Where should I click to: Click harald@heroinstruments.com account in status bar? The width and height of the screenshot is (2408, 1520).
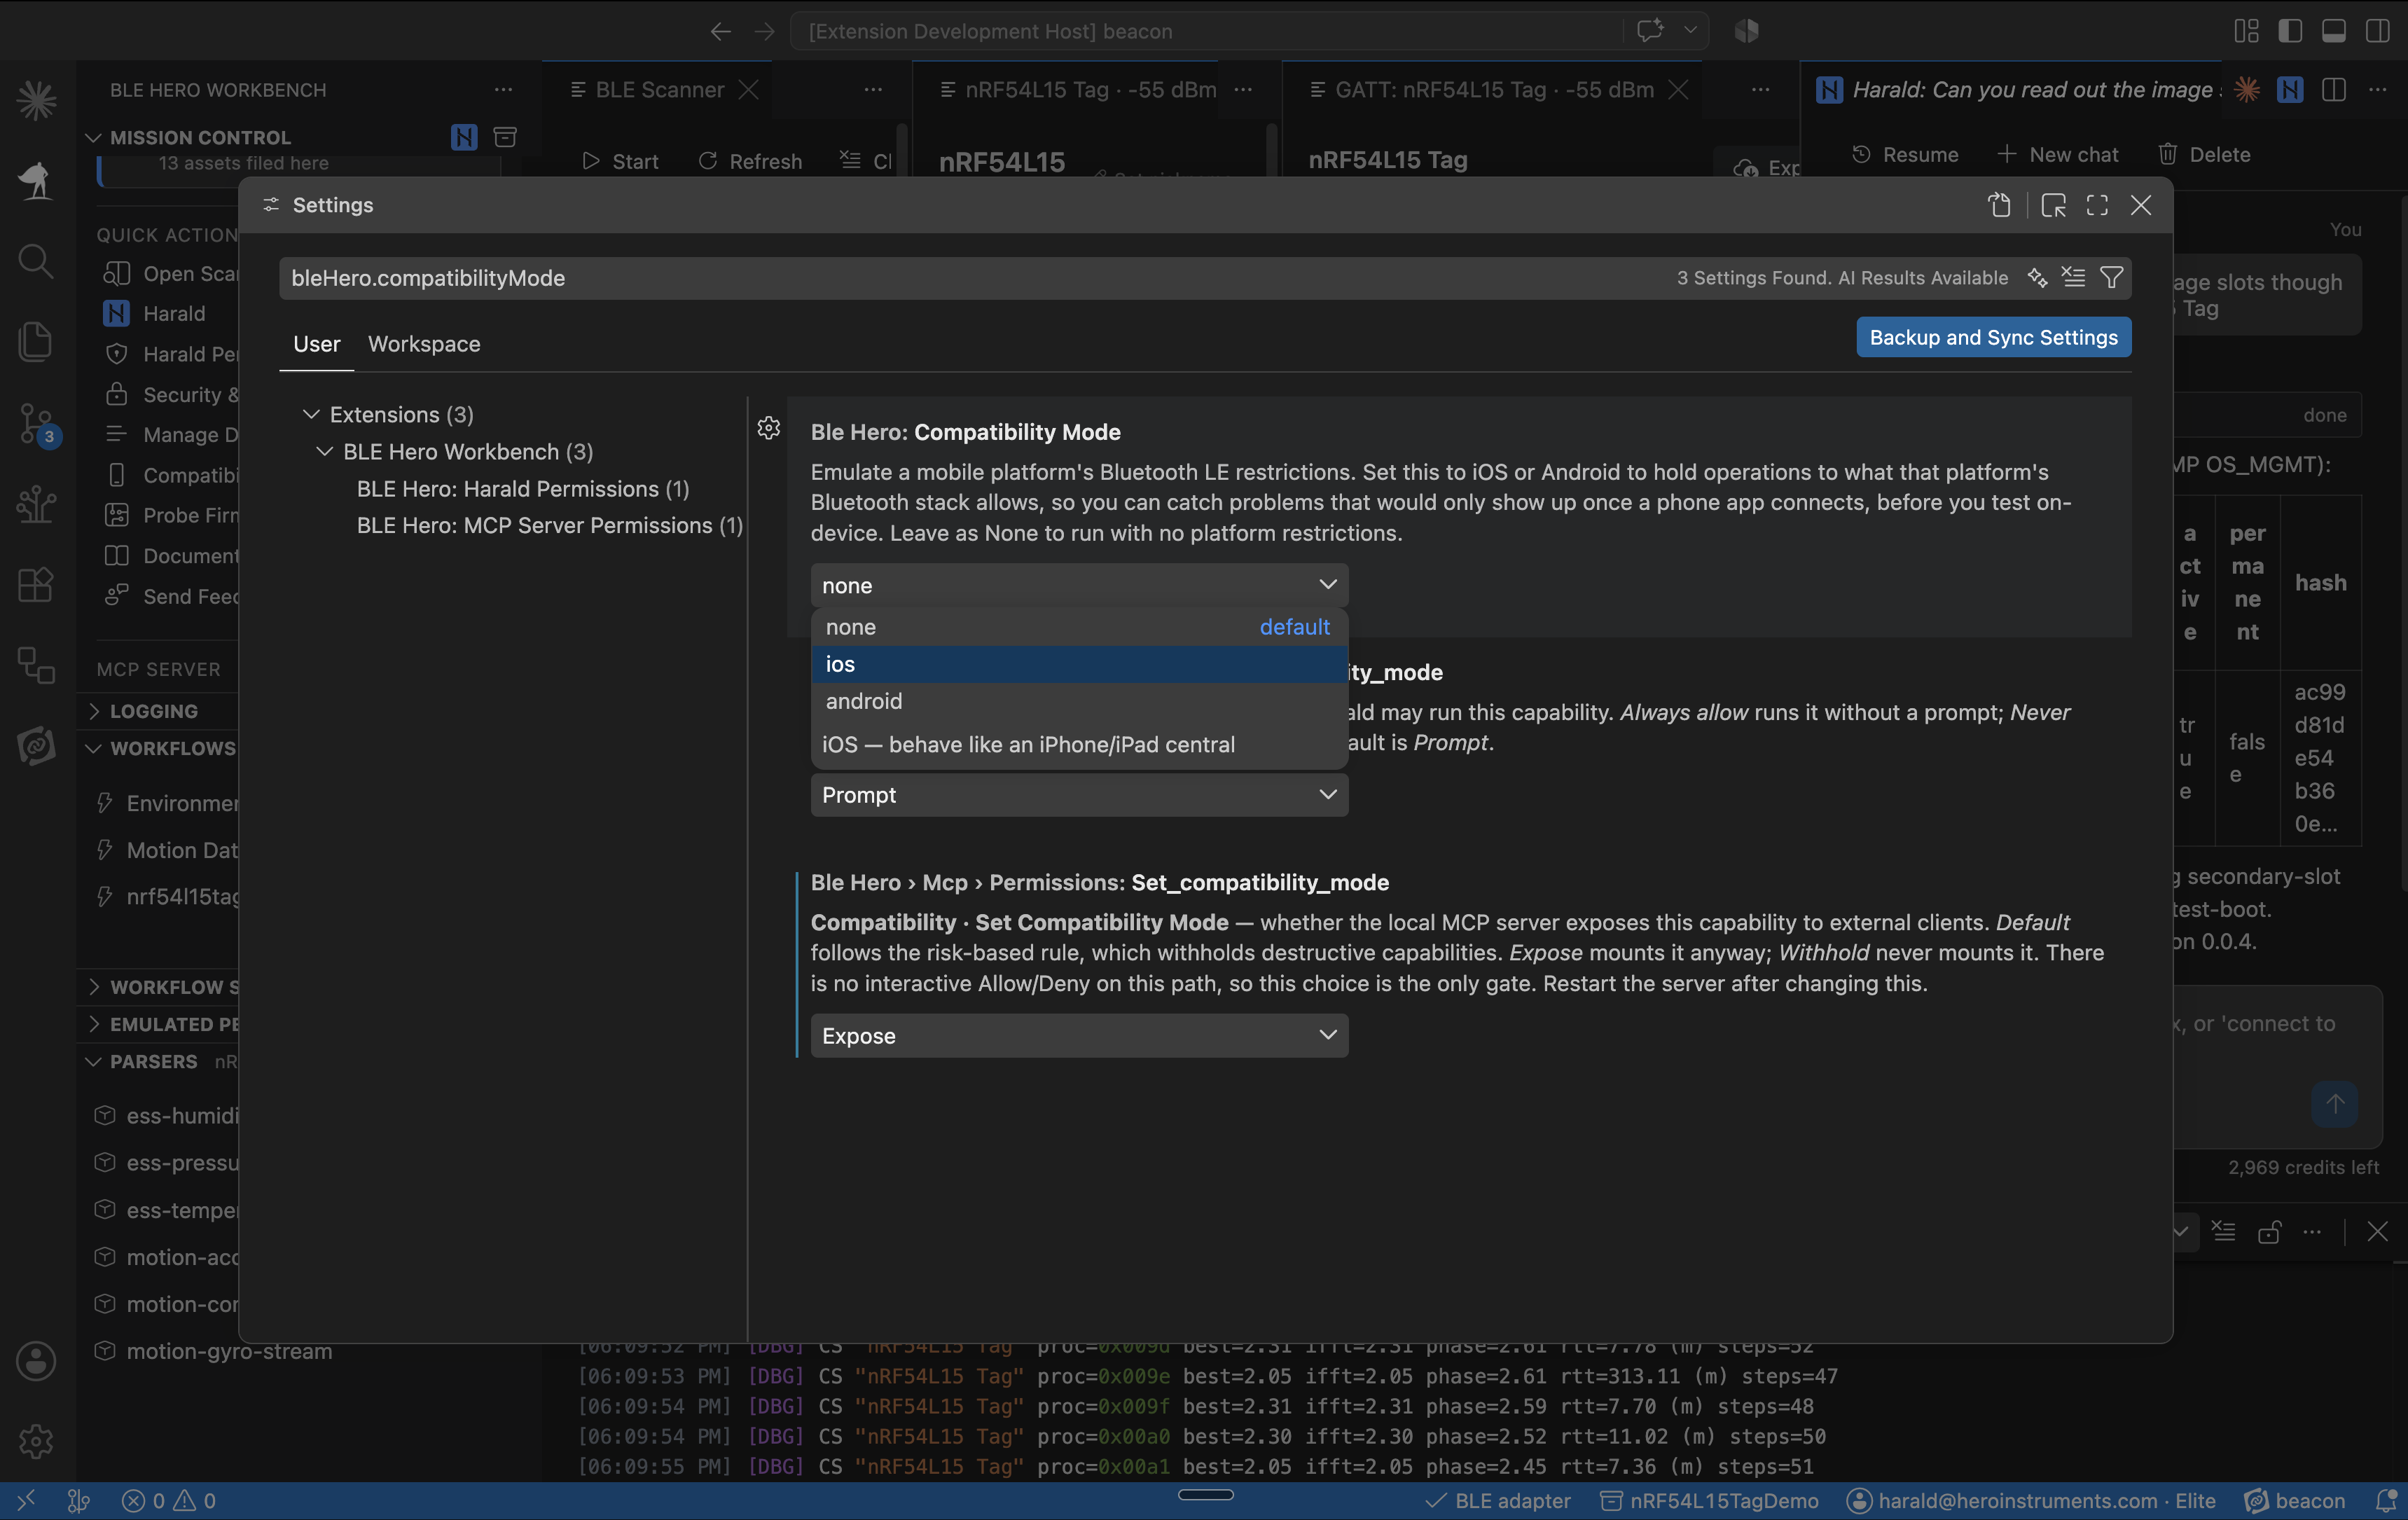point(2031,1500)
